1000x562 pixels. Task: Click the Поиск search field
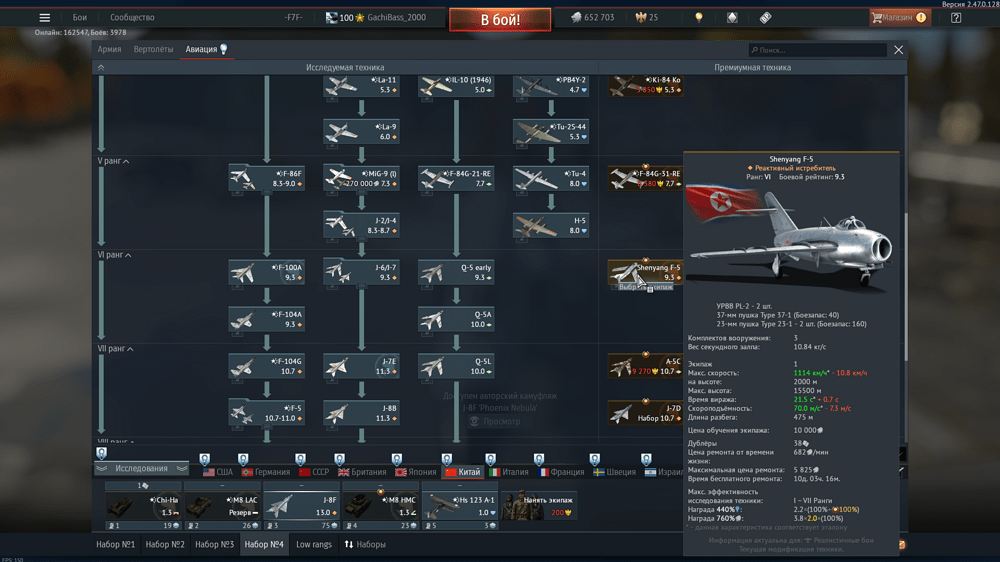pos(818,50)
